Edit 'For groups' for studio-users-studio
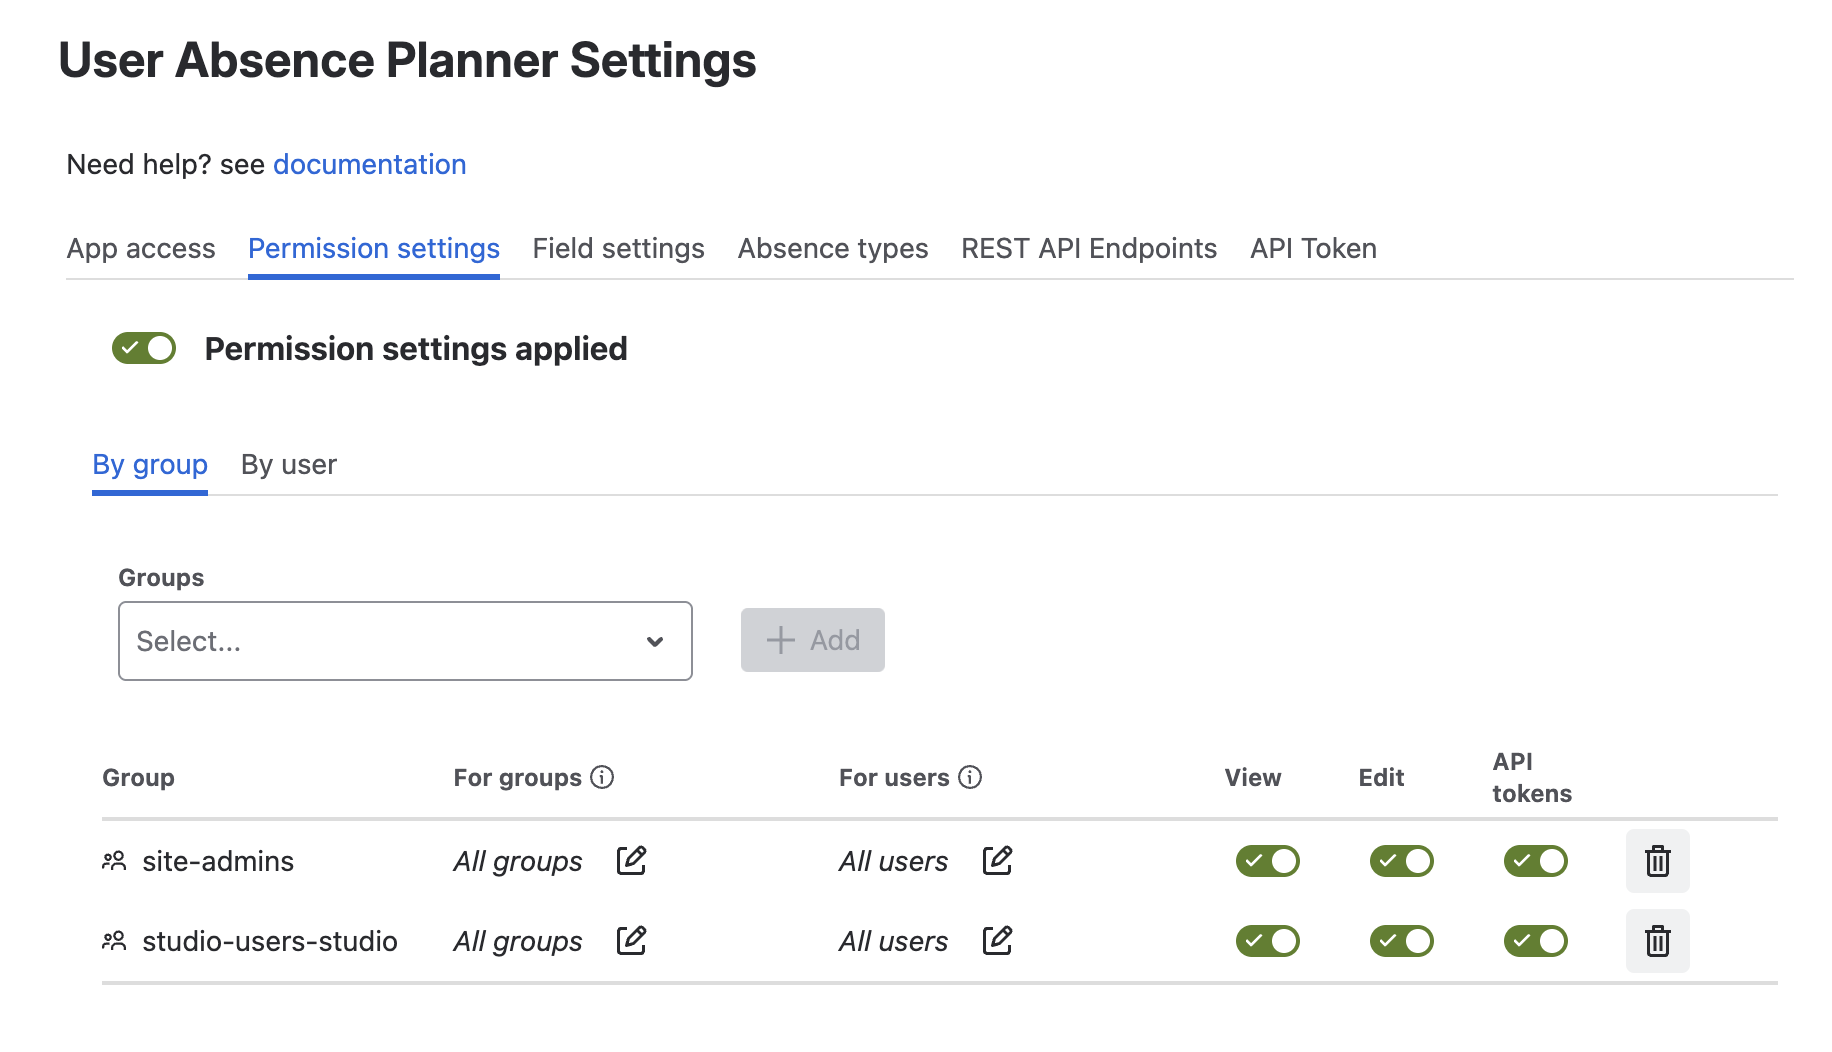1832x1052 pixels. point(631,940)
